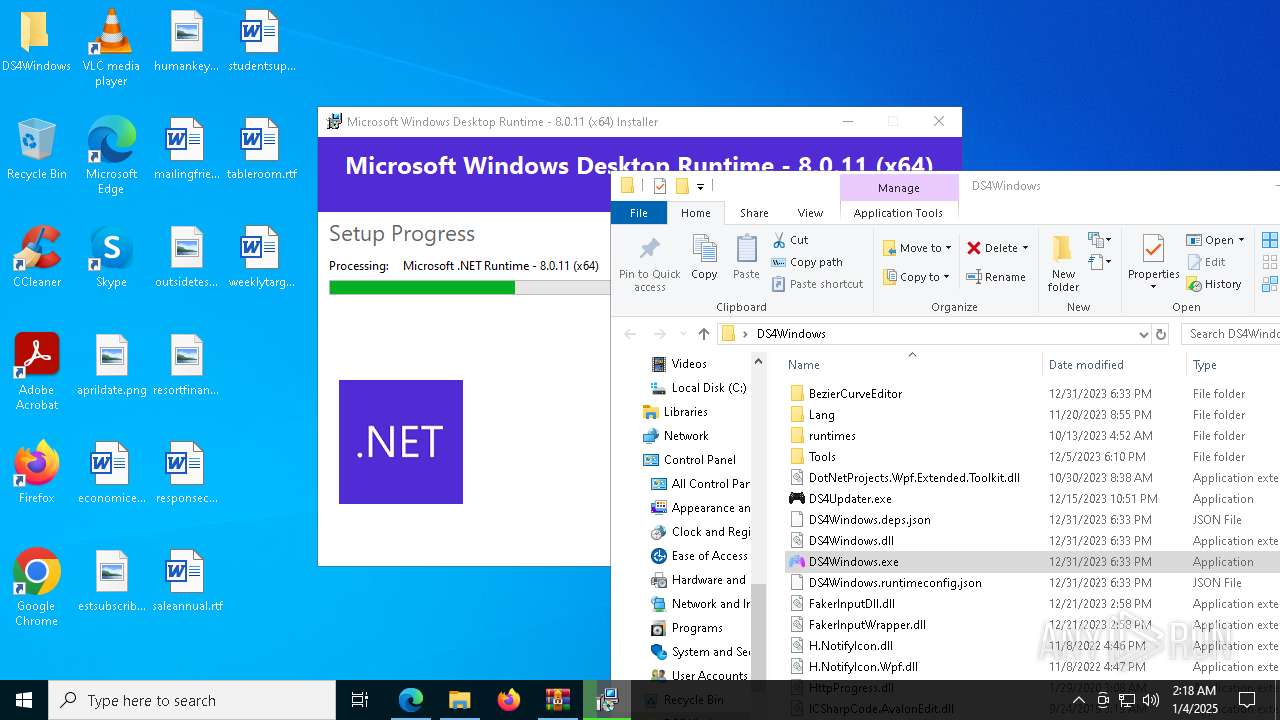Open Properties from the ribbon
1280x720 pixels.
point(1153,262)
